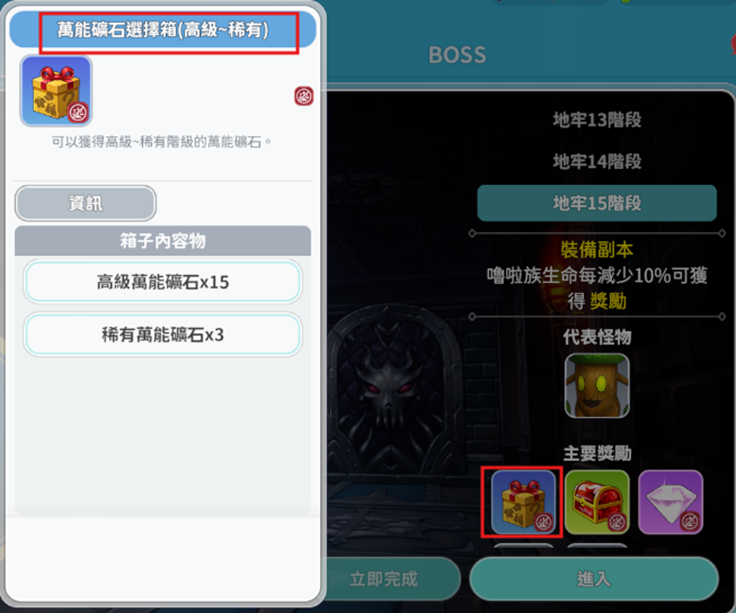Screen dimensions: 736x613
Task: Select 地牢14階段 stage
Action: coord(597,161)
